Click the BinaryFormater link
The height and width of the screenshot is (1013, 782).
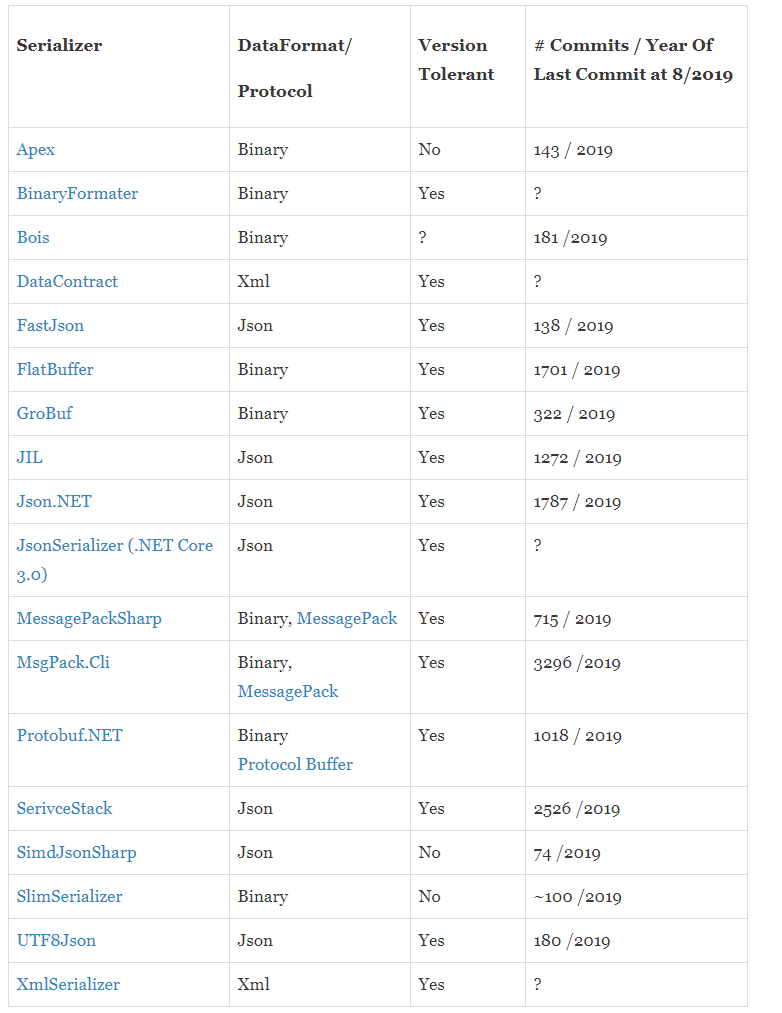tap(77, 194)
